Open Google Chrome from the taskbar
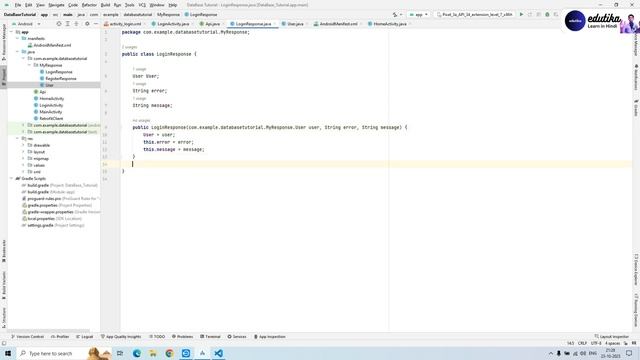This screenshot has height=360, width=640. (x=169, y=353)
